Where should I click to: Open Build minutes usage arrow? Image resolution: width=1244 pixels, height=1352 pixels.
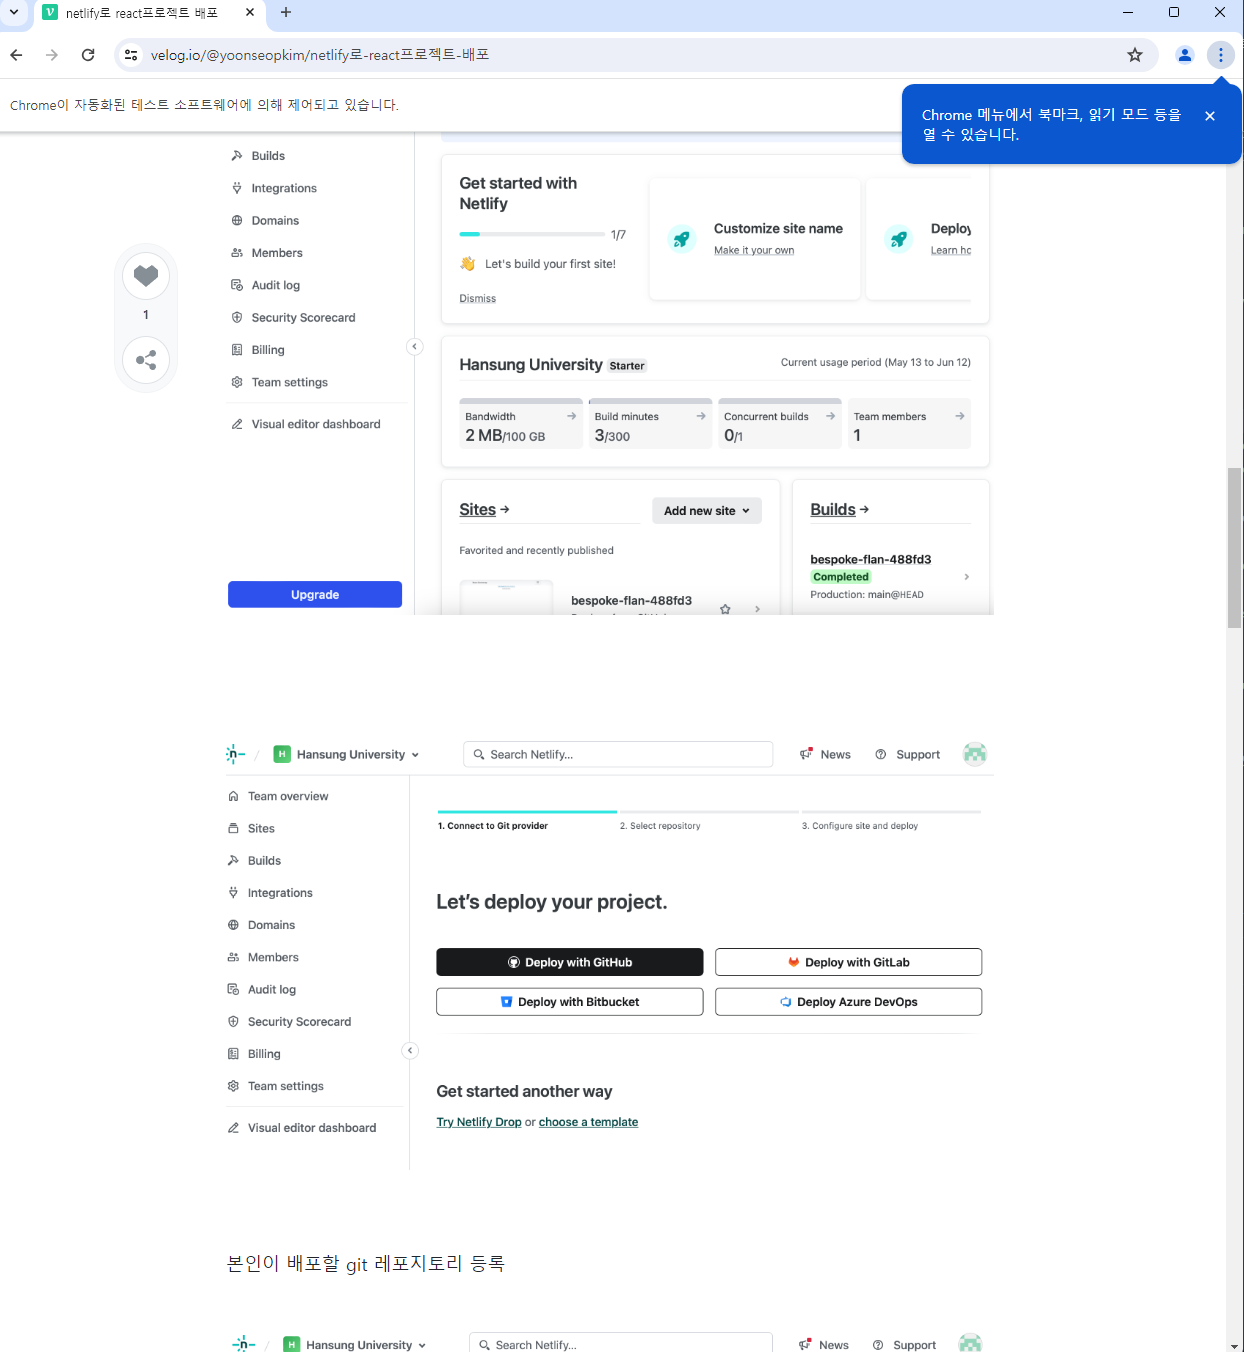(701, 416)
